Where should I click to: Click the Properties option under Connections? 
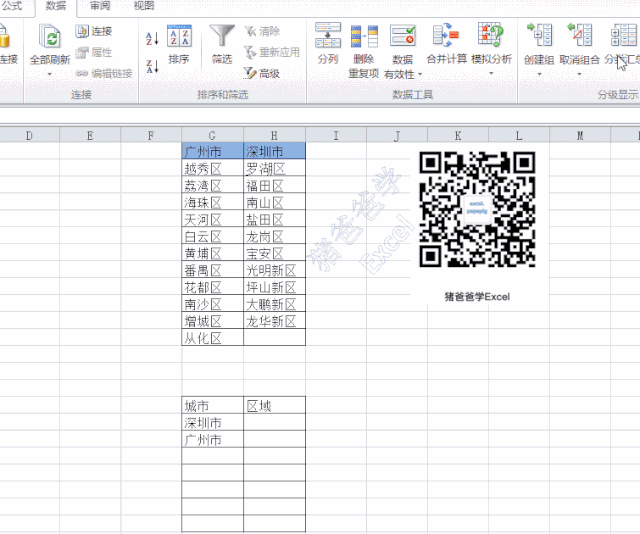click(x=94, y=52)
